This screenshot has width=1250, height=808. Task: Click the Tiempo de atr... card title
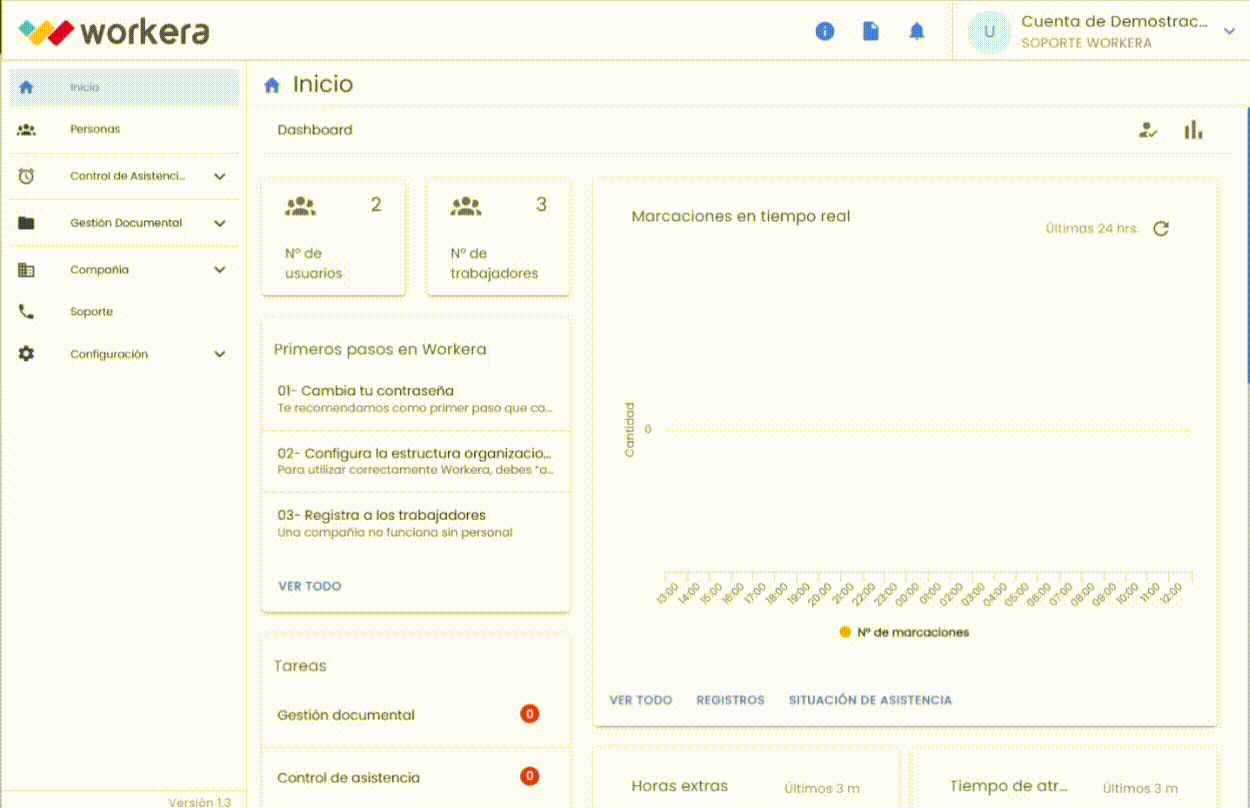click(x=1009, y=786)
